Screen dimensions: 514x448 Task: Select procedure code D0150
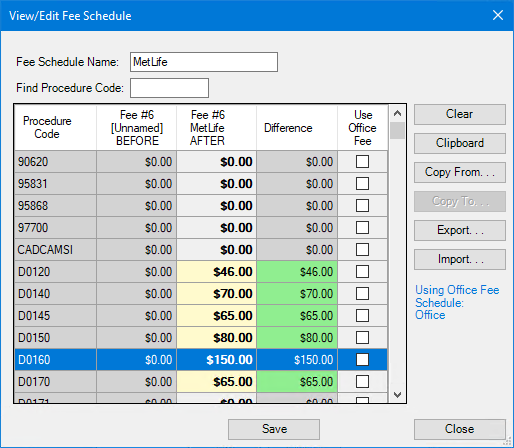click(55, 338)
